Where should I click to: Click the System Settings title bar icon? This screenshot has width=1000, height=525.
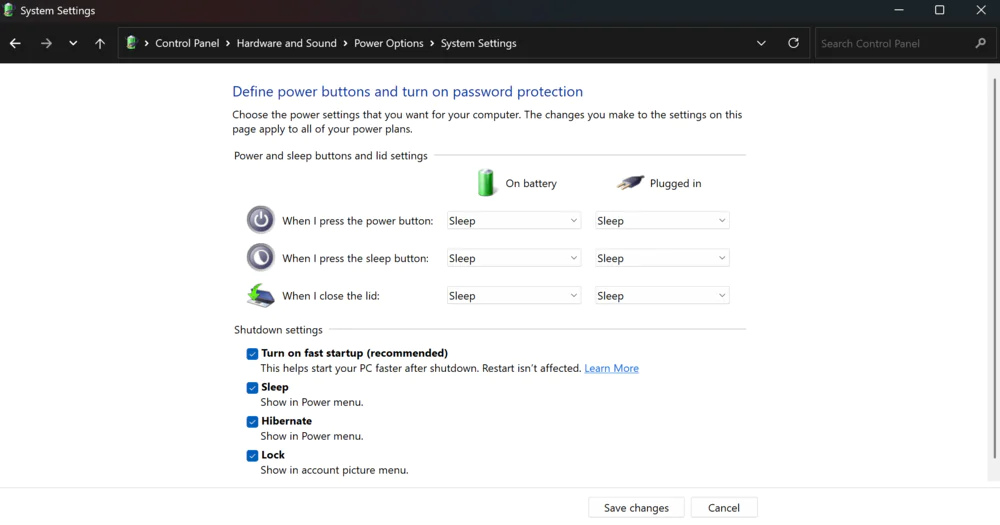click(x=9, y=10)
